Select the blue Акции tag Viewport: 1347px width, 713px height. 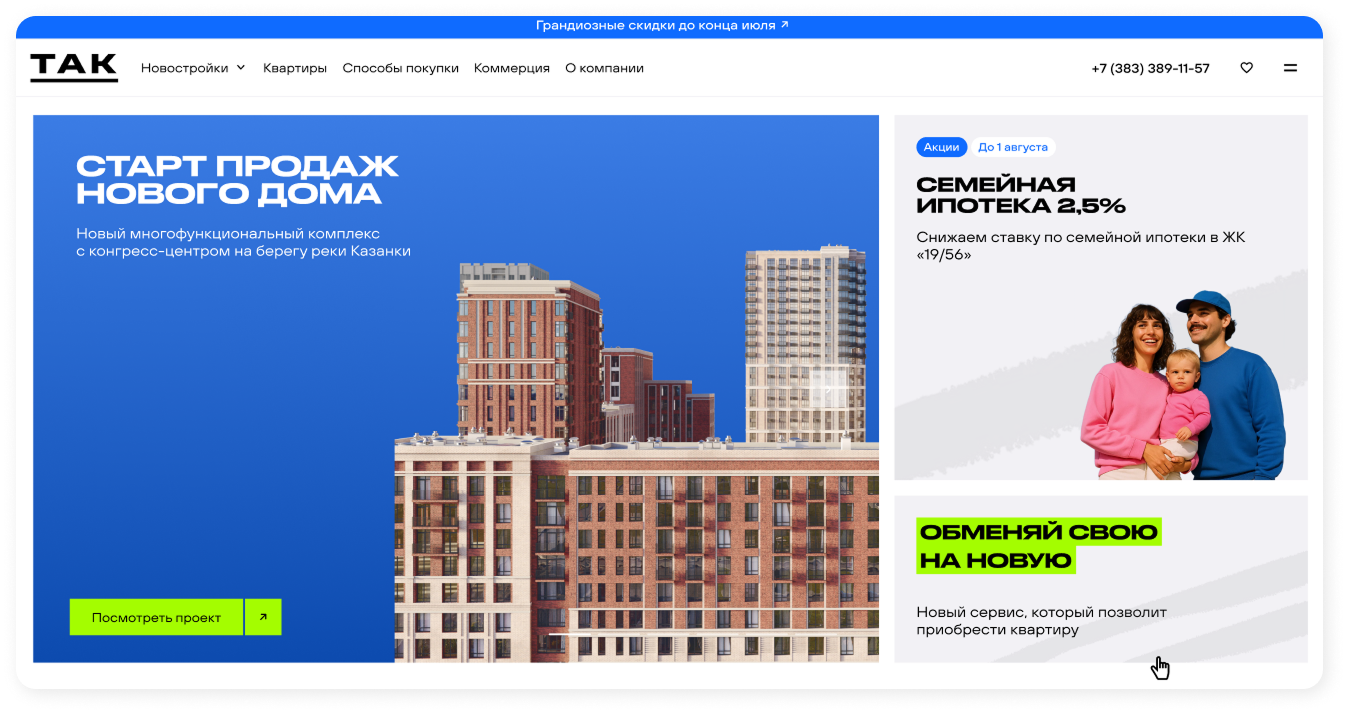click(x=941, y=147)
